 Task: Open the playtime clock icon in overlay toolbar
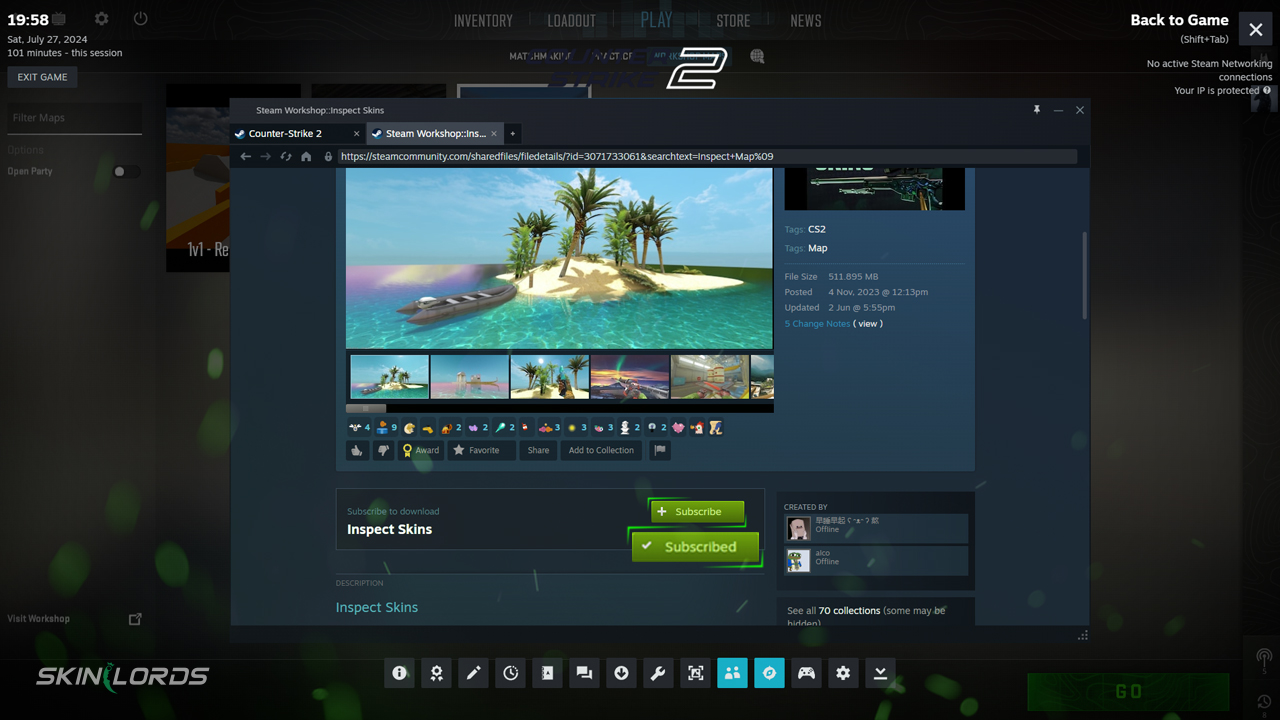pyautogui.click(x=510, y=673)
